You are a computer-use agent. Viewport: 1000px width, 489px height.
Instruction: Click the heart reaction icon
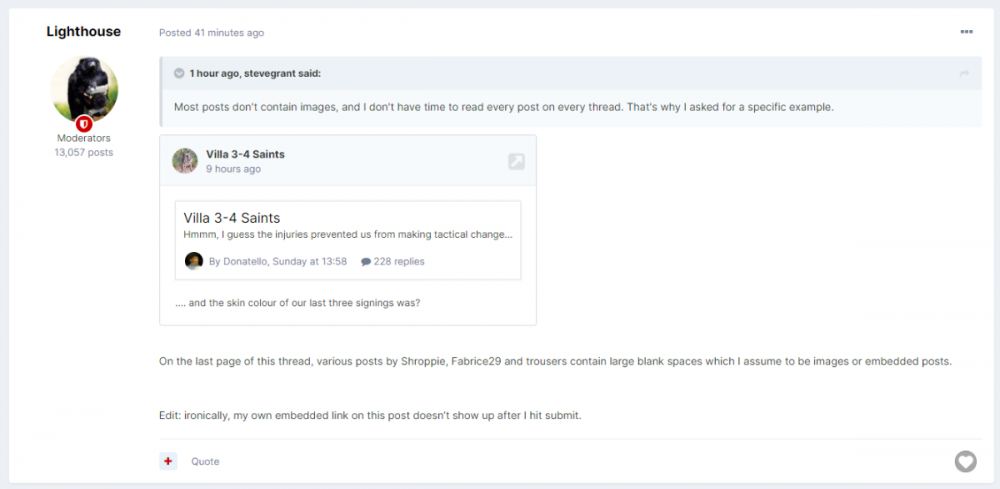(x=965, y=461)
